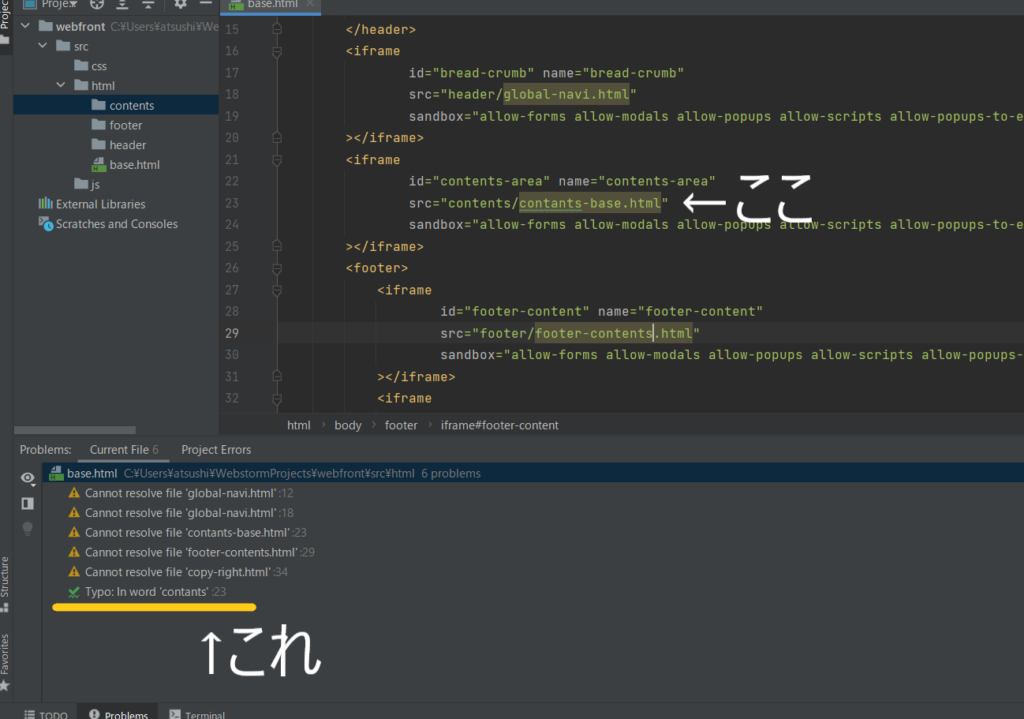
Task: Open the Project Errors tab
Action: point(216,449)
